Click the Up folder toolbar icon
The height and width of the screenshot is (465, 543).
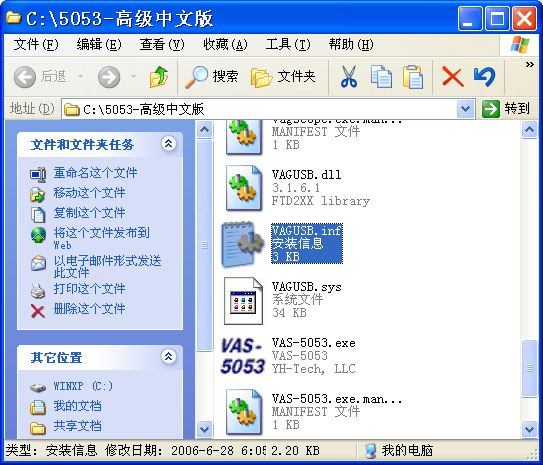click(159, 77)
